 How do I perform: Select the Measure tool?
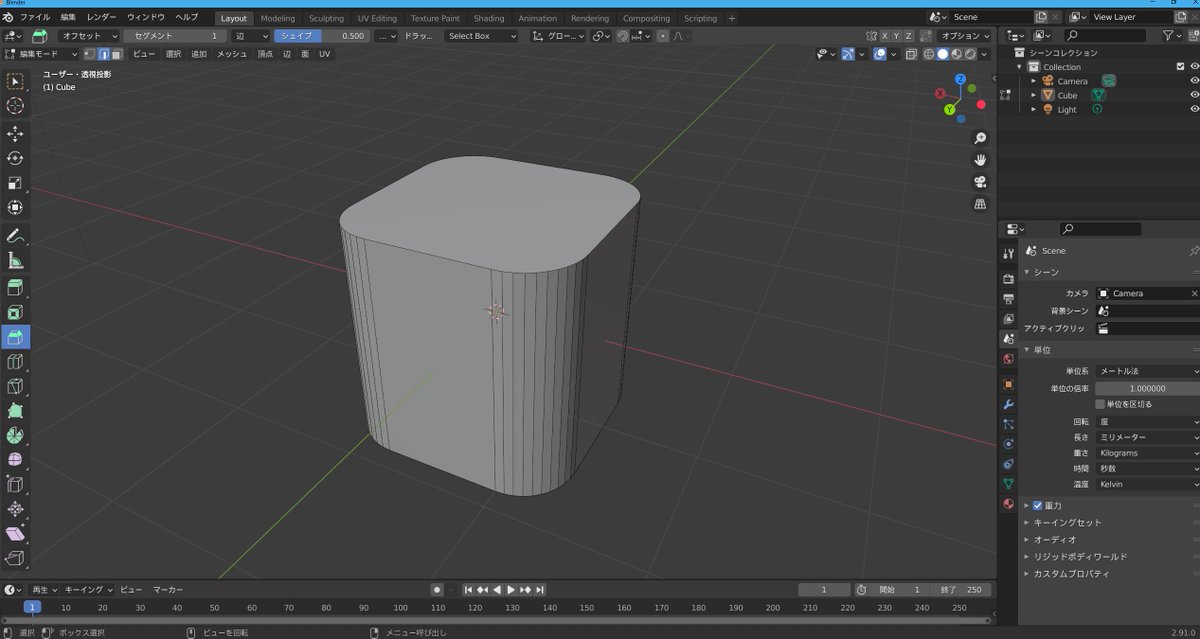15,261
